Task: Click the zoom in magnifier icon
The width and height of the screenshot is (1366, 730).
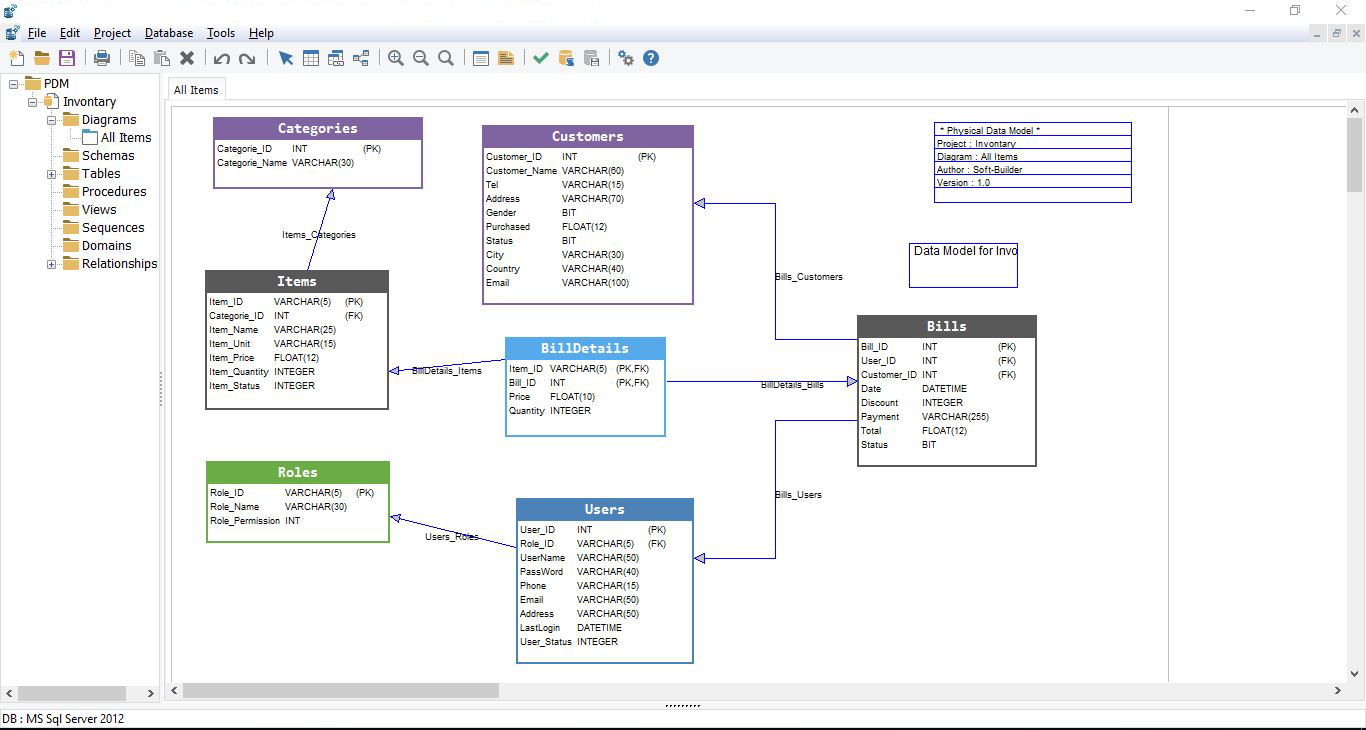Action: 396,58
